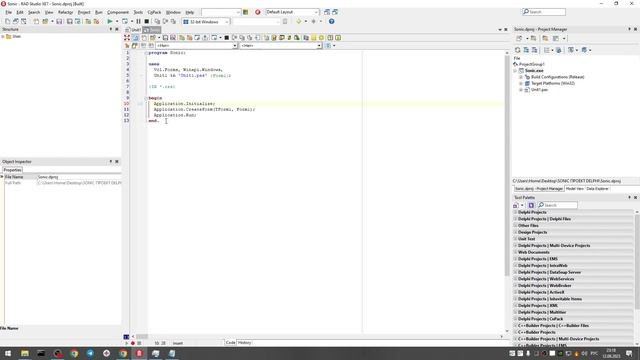Image resolution: width=640 pixels, height=360 pixels.
Task: Click the editor's horizontal scrollbar thumb
Action: (x=142, y=337)
